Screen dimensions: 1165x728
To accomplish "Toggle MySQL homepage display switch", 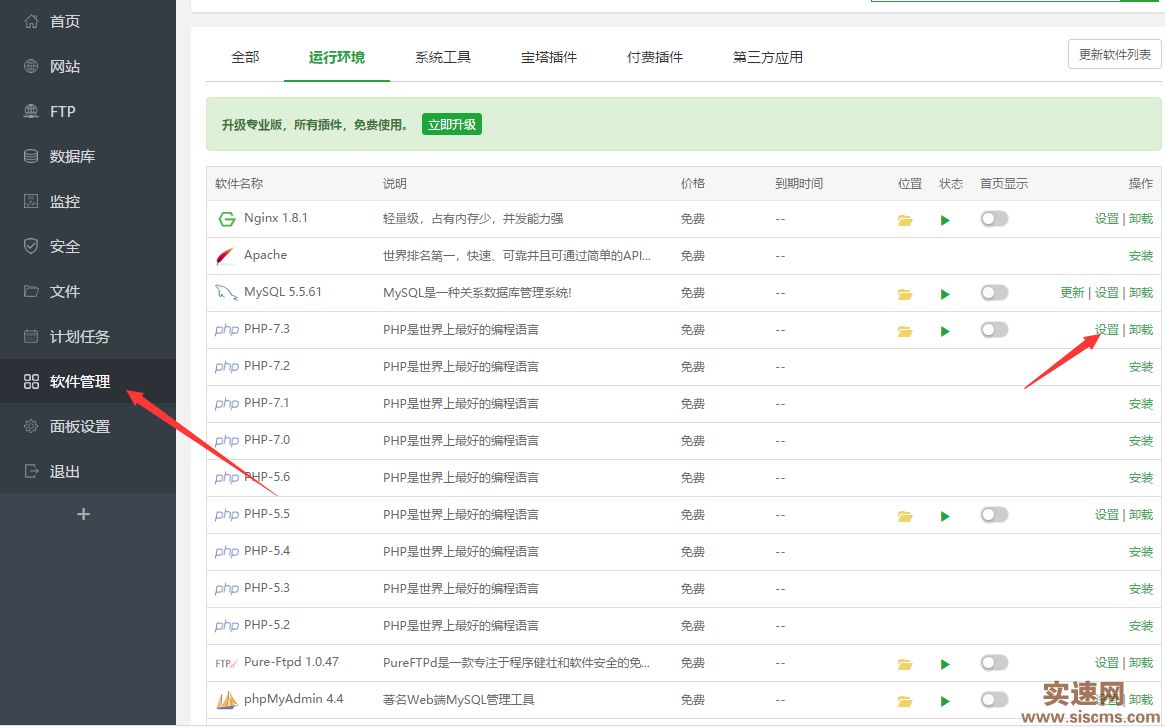I will tap(994, 293).
